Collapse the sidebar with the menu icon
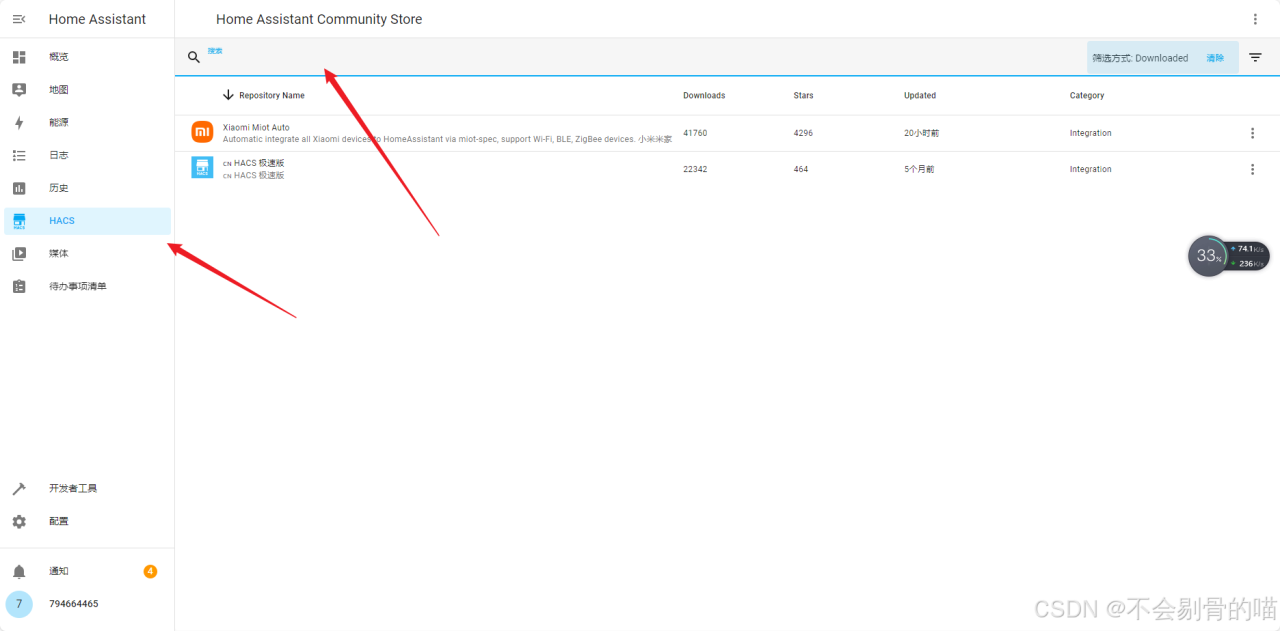The image size is (1280, 631). [19, 19]
